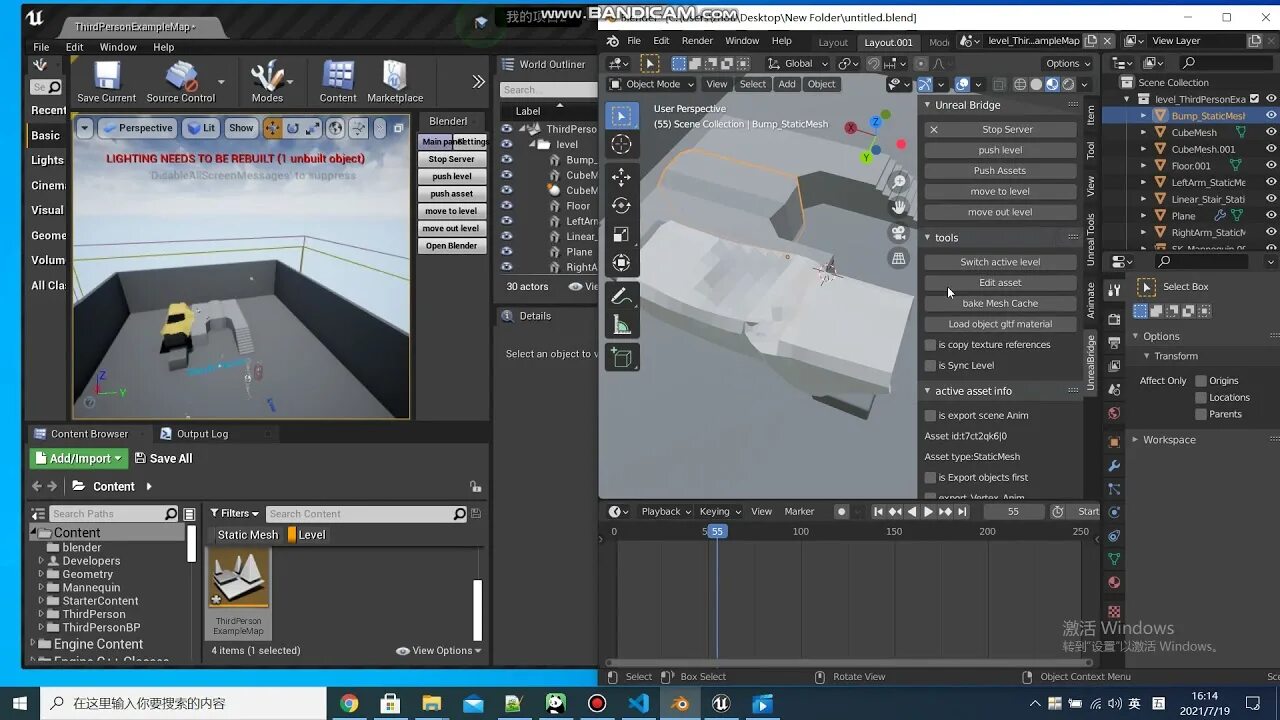Hide Bump_StaticMesh in Blender outliner
This screenshot has width=1280, height=720.
click(x=1271, y=115)
